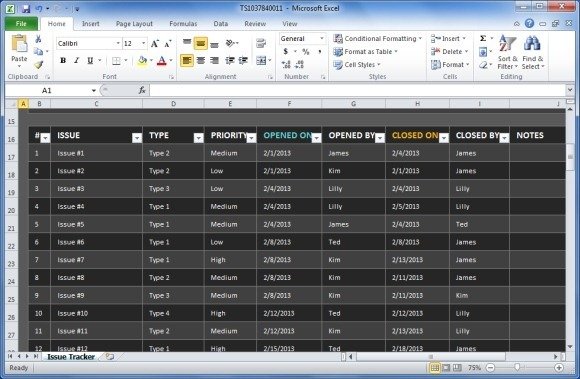Save the workbook from Quick Access
The width and height of the screenshot is (580, 379).
(26, 9)
